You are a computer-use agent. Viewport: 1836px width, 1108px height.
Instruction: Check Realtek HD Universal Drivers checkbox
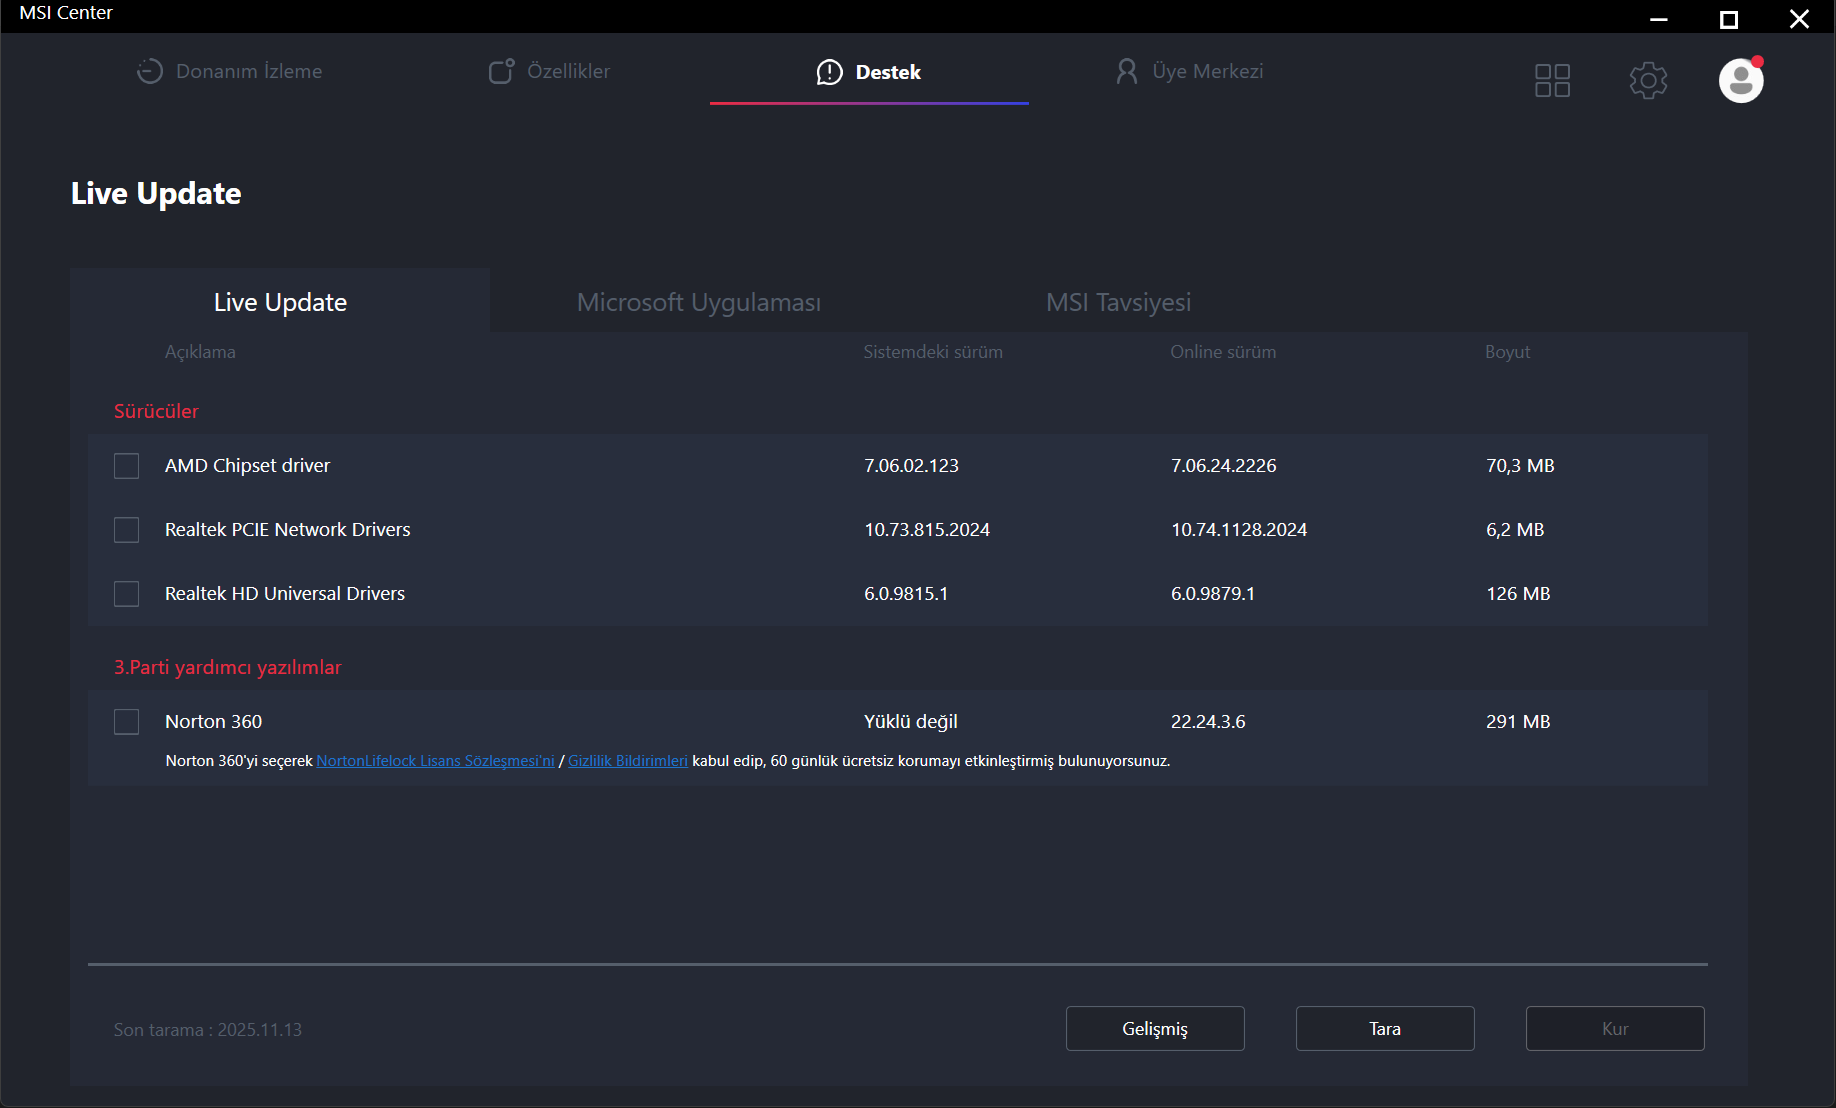[x=126, y=594]
